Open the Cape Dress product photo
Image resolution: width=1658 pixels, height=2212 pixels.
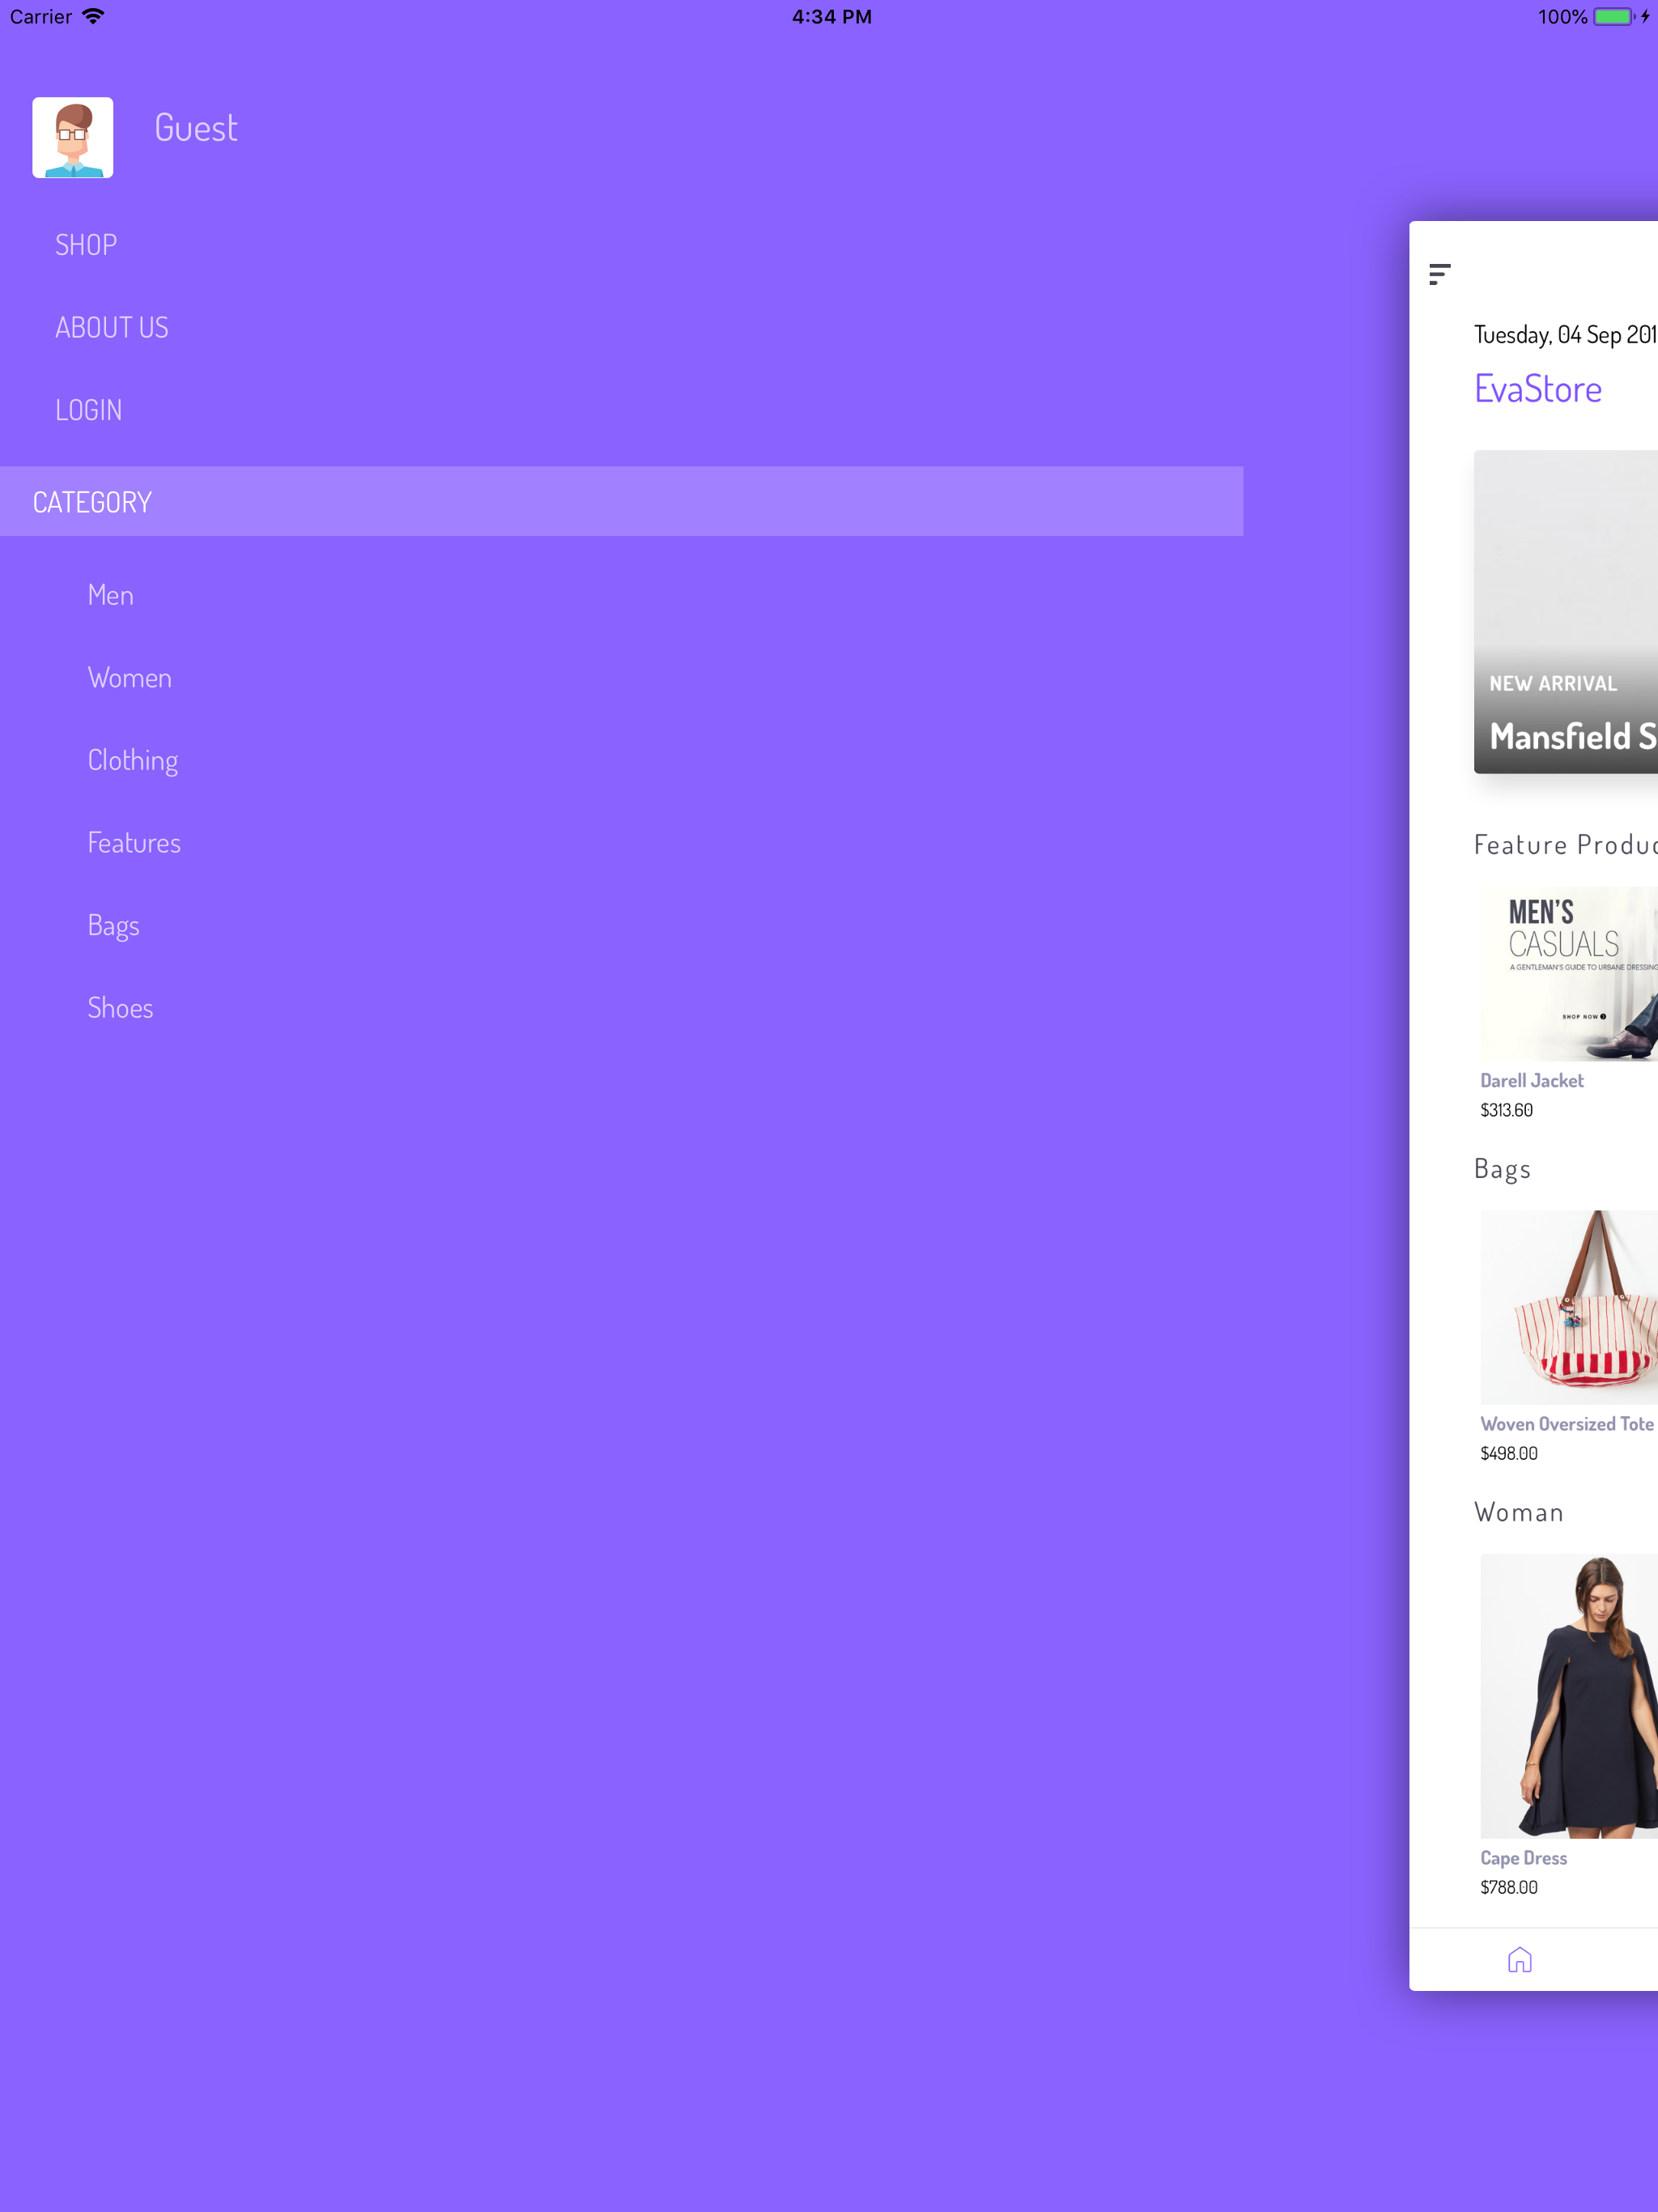1568,1696
